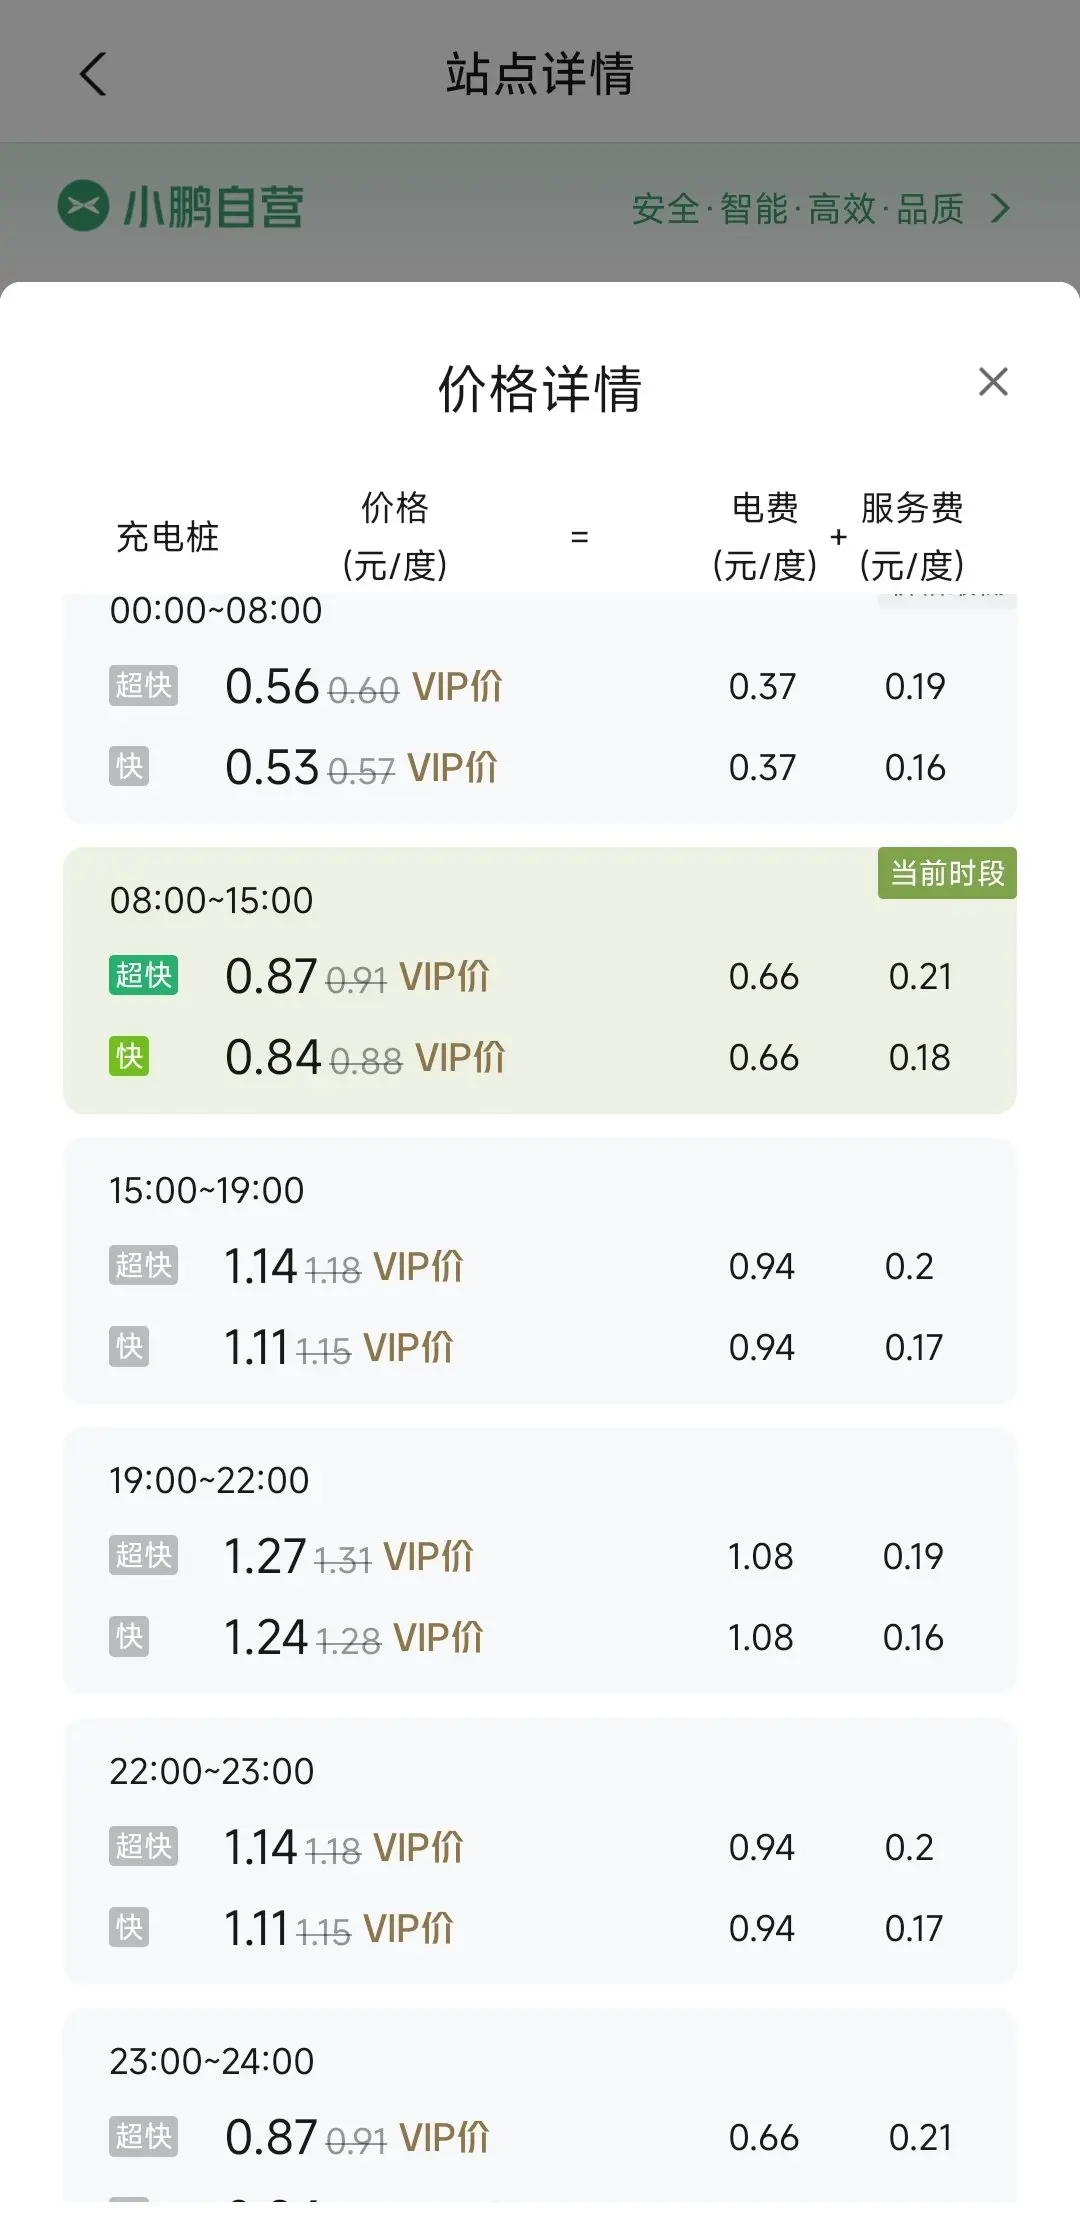Tap the back arrow in header
The height and width of the screenshot is (2238, 1080).
coord(93,74)
